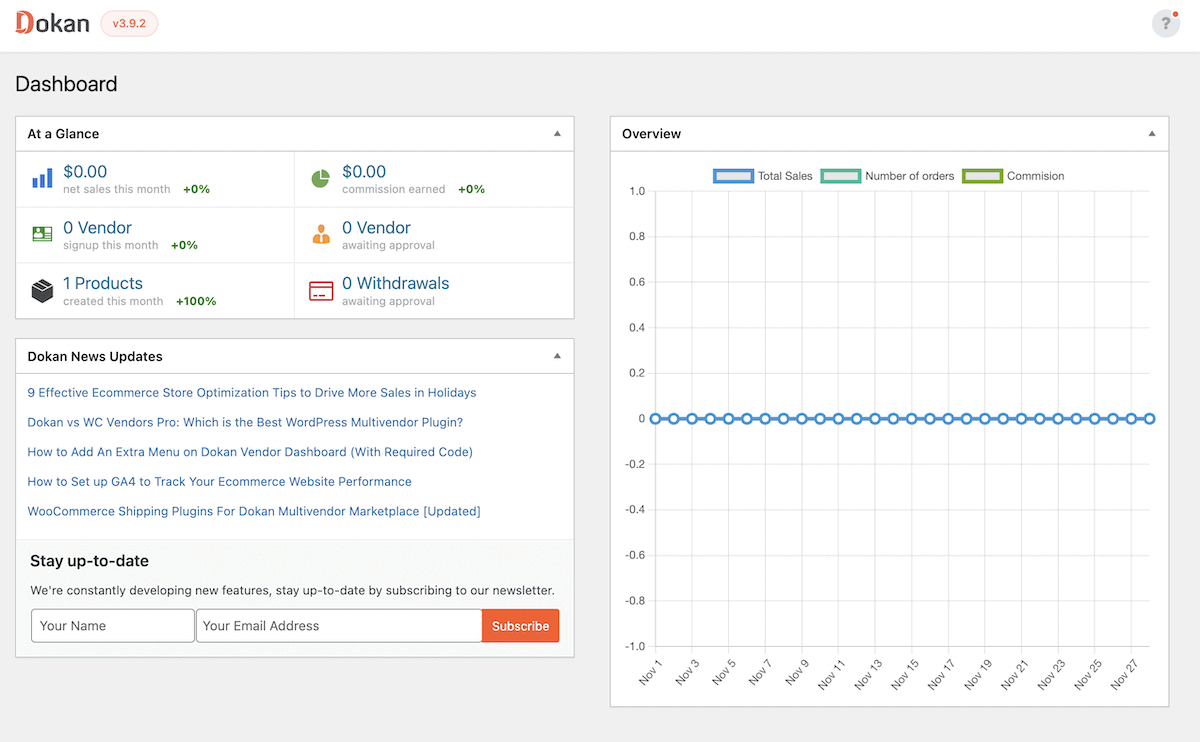The width and height of the screenshot is (1200, 742).
Task: Open the 1 Products link
Action: (x=103, y=283)
